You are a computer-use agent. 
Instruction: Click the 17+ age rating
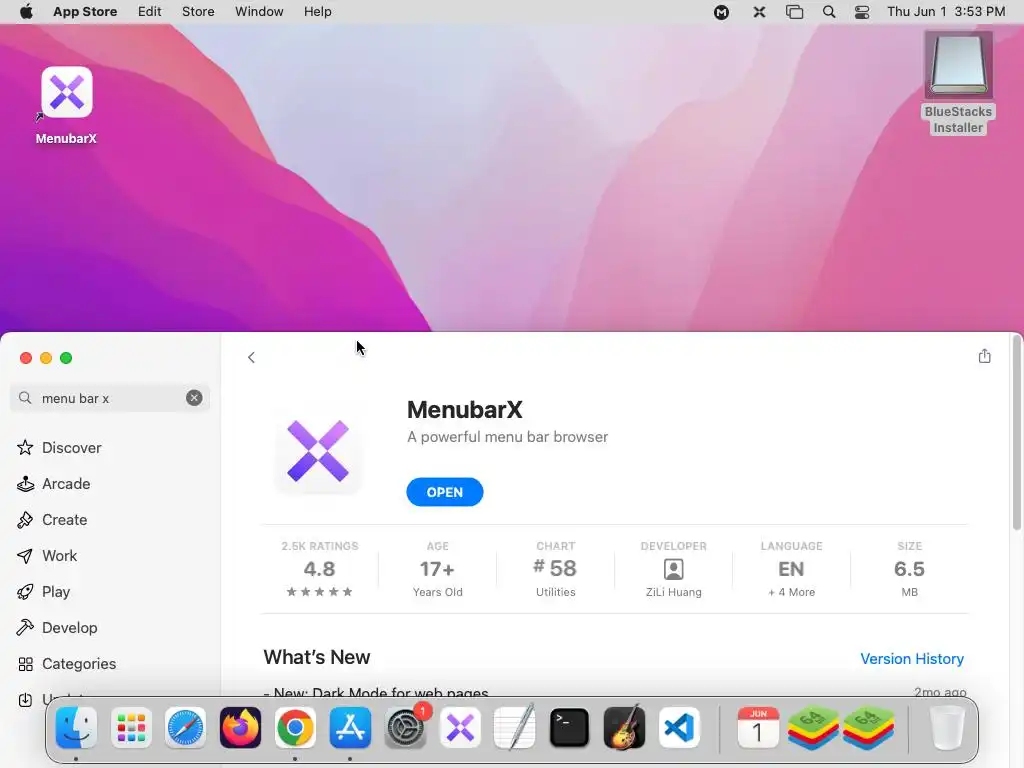coord(437,568)
